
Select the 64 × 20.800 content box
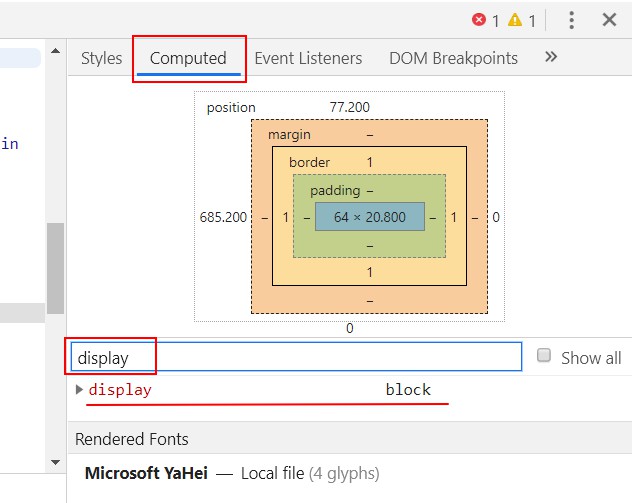(x=369, y=216)
